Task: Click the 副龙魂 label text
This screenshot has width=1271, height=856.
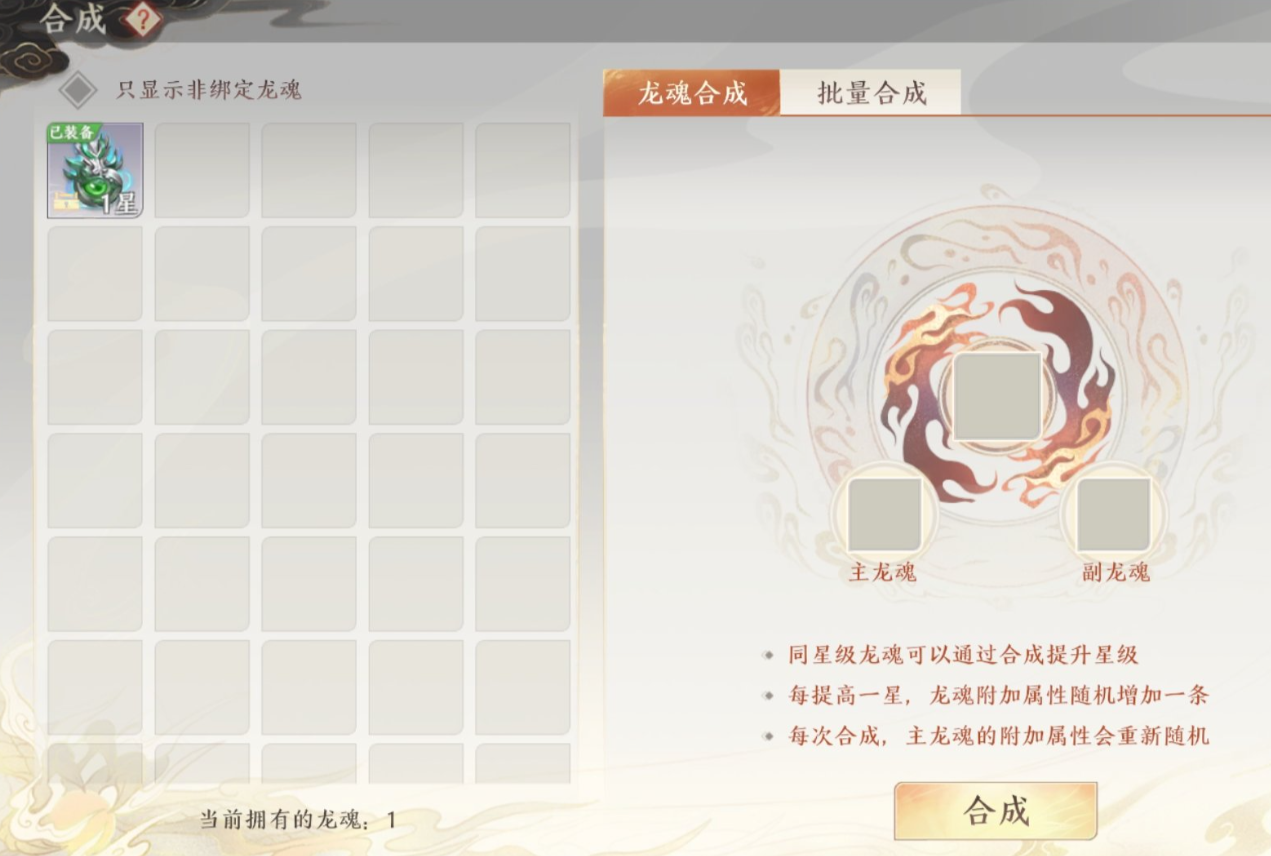Action: click(1115, 573)
